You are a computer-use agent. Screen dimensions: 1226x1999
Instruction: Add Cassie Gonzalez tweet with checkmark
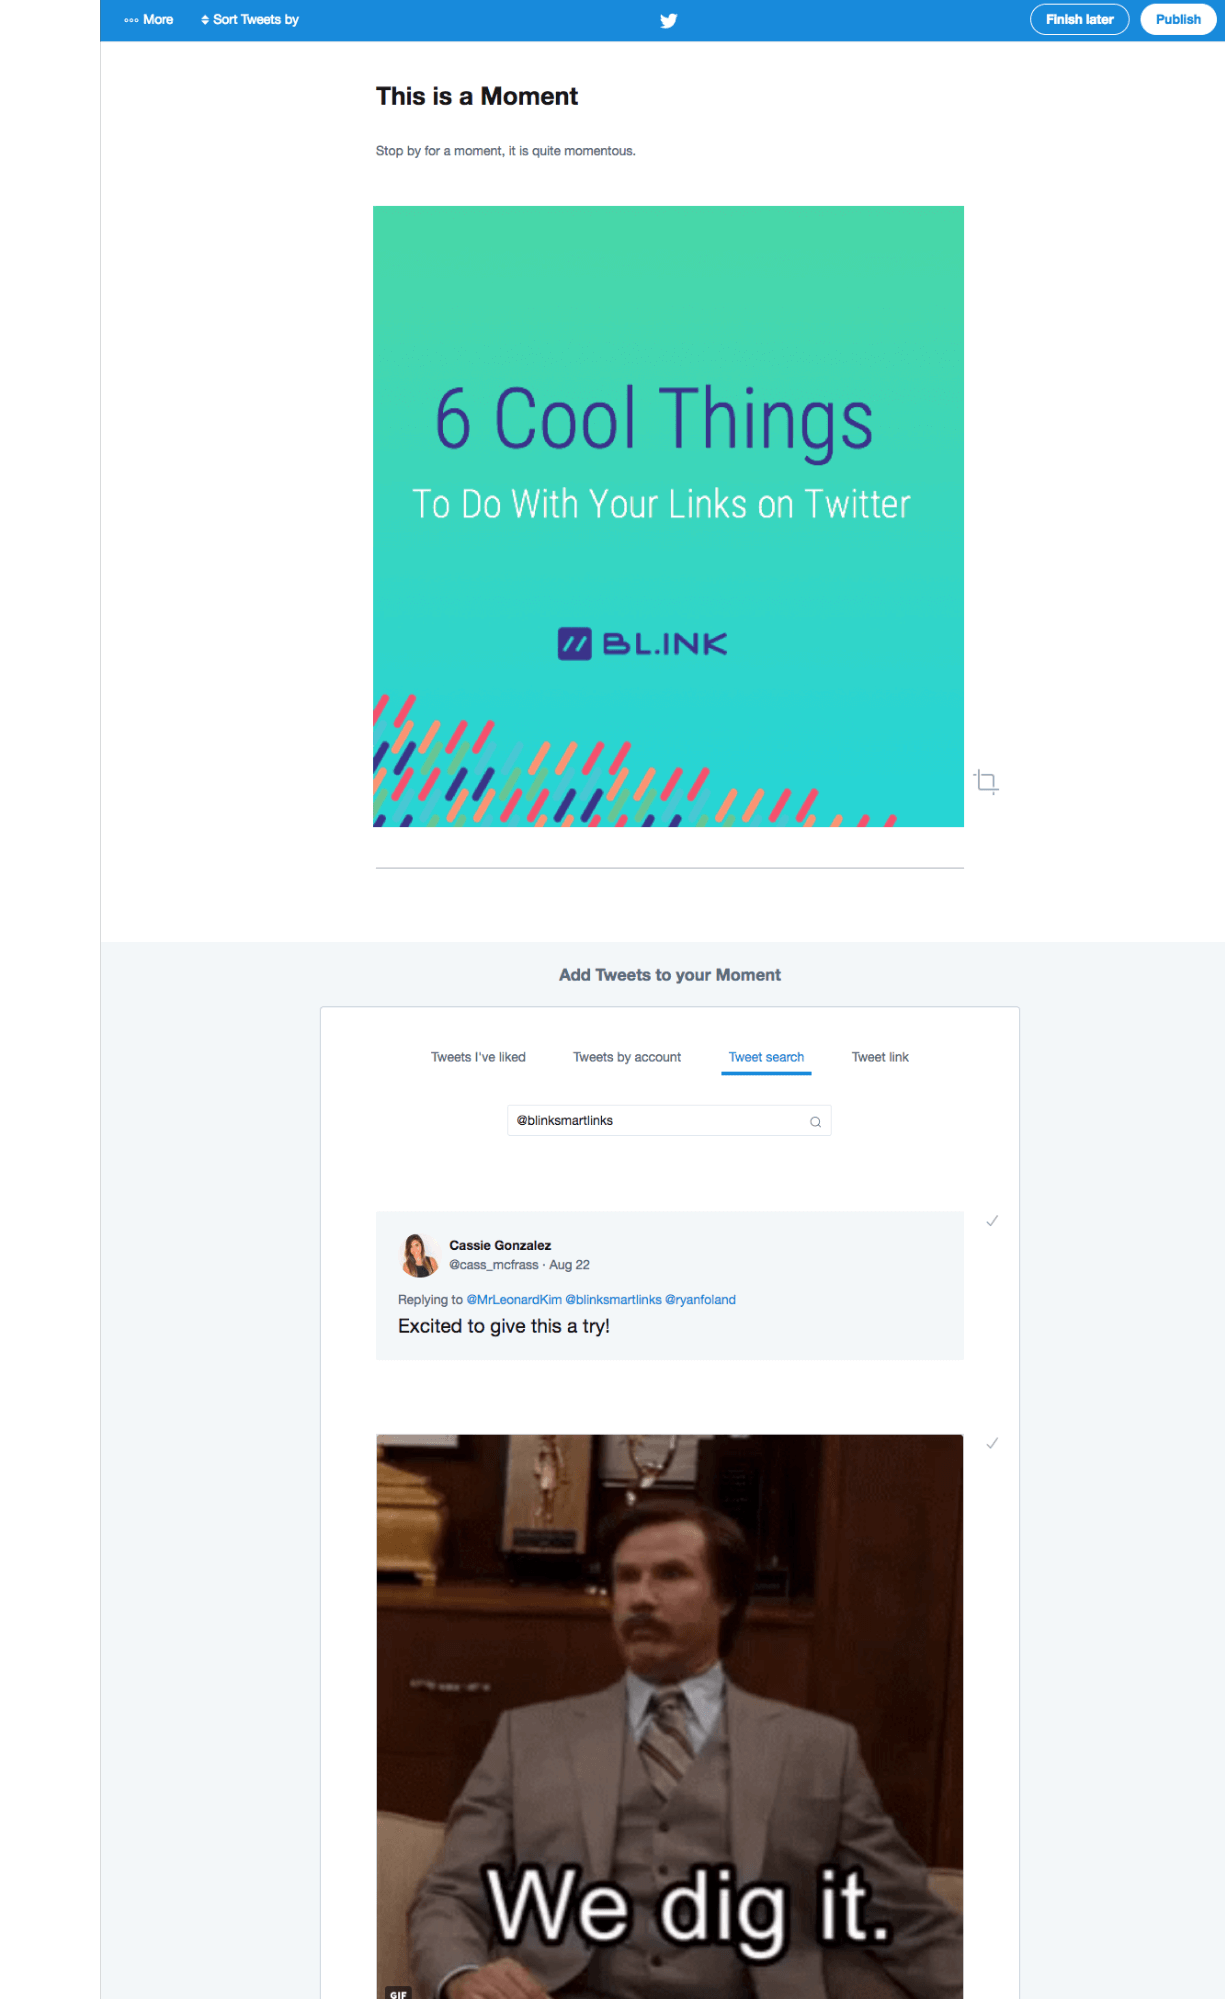(x=992, y=1221)
